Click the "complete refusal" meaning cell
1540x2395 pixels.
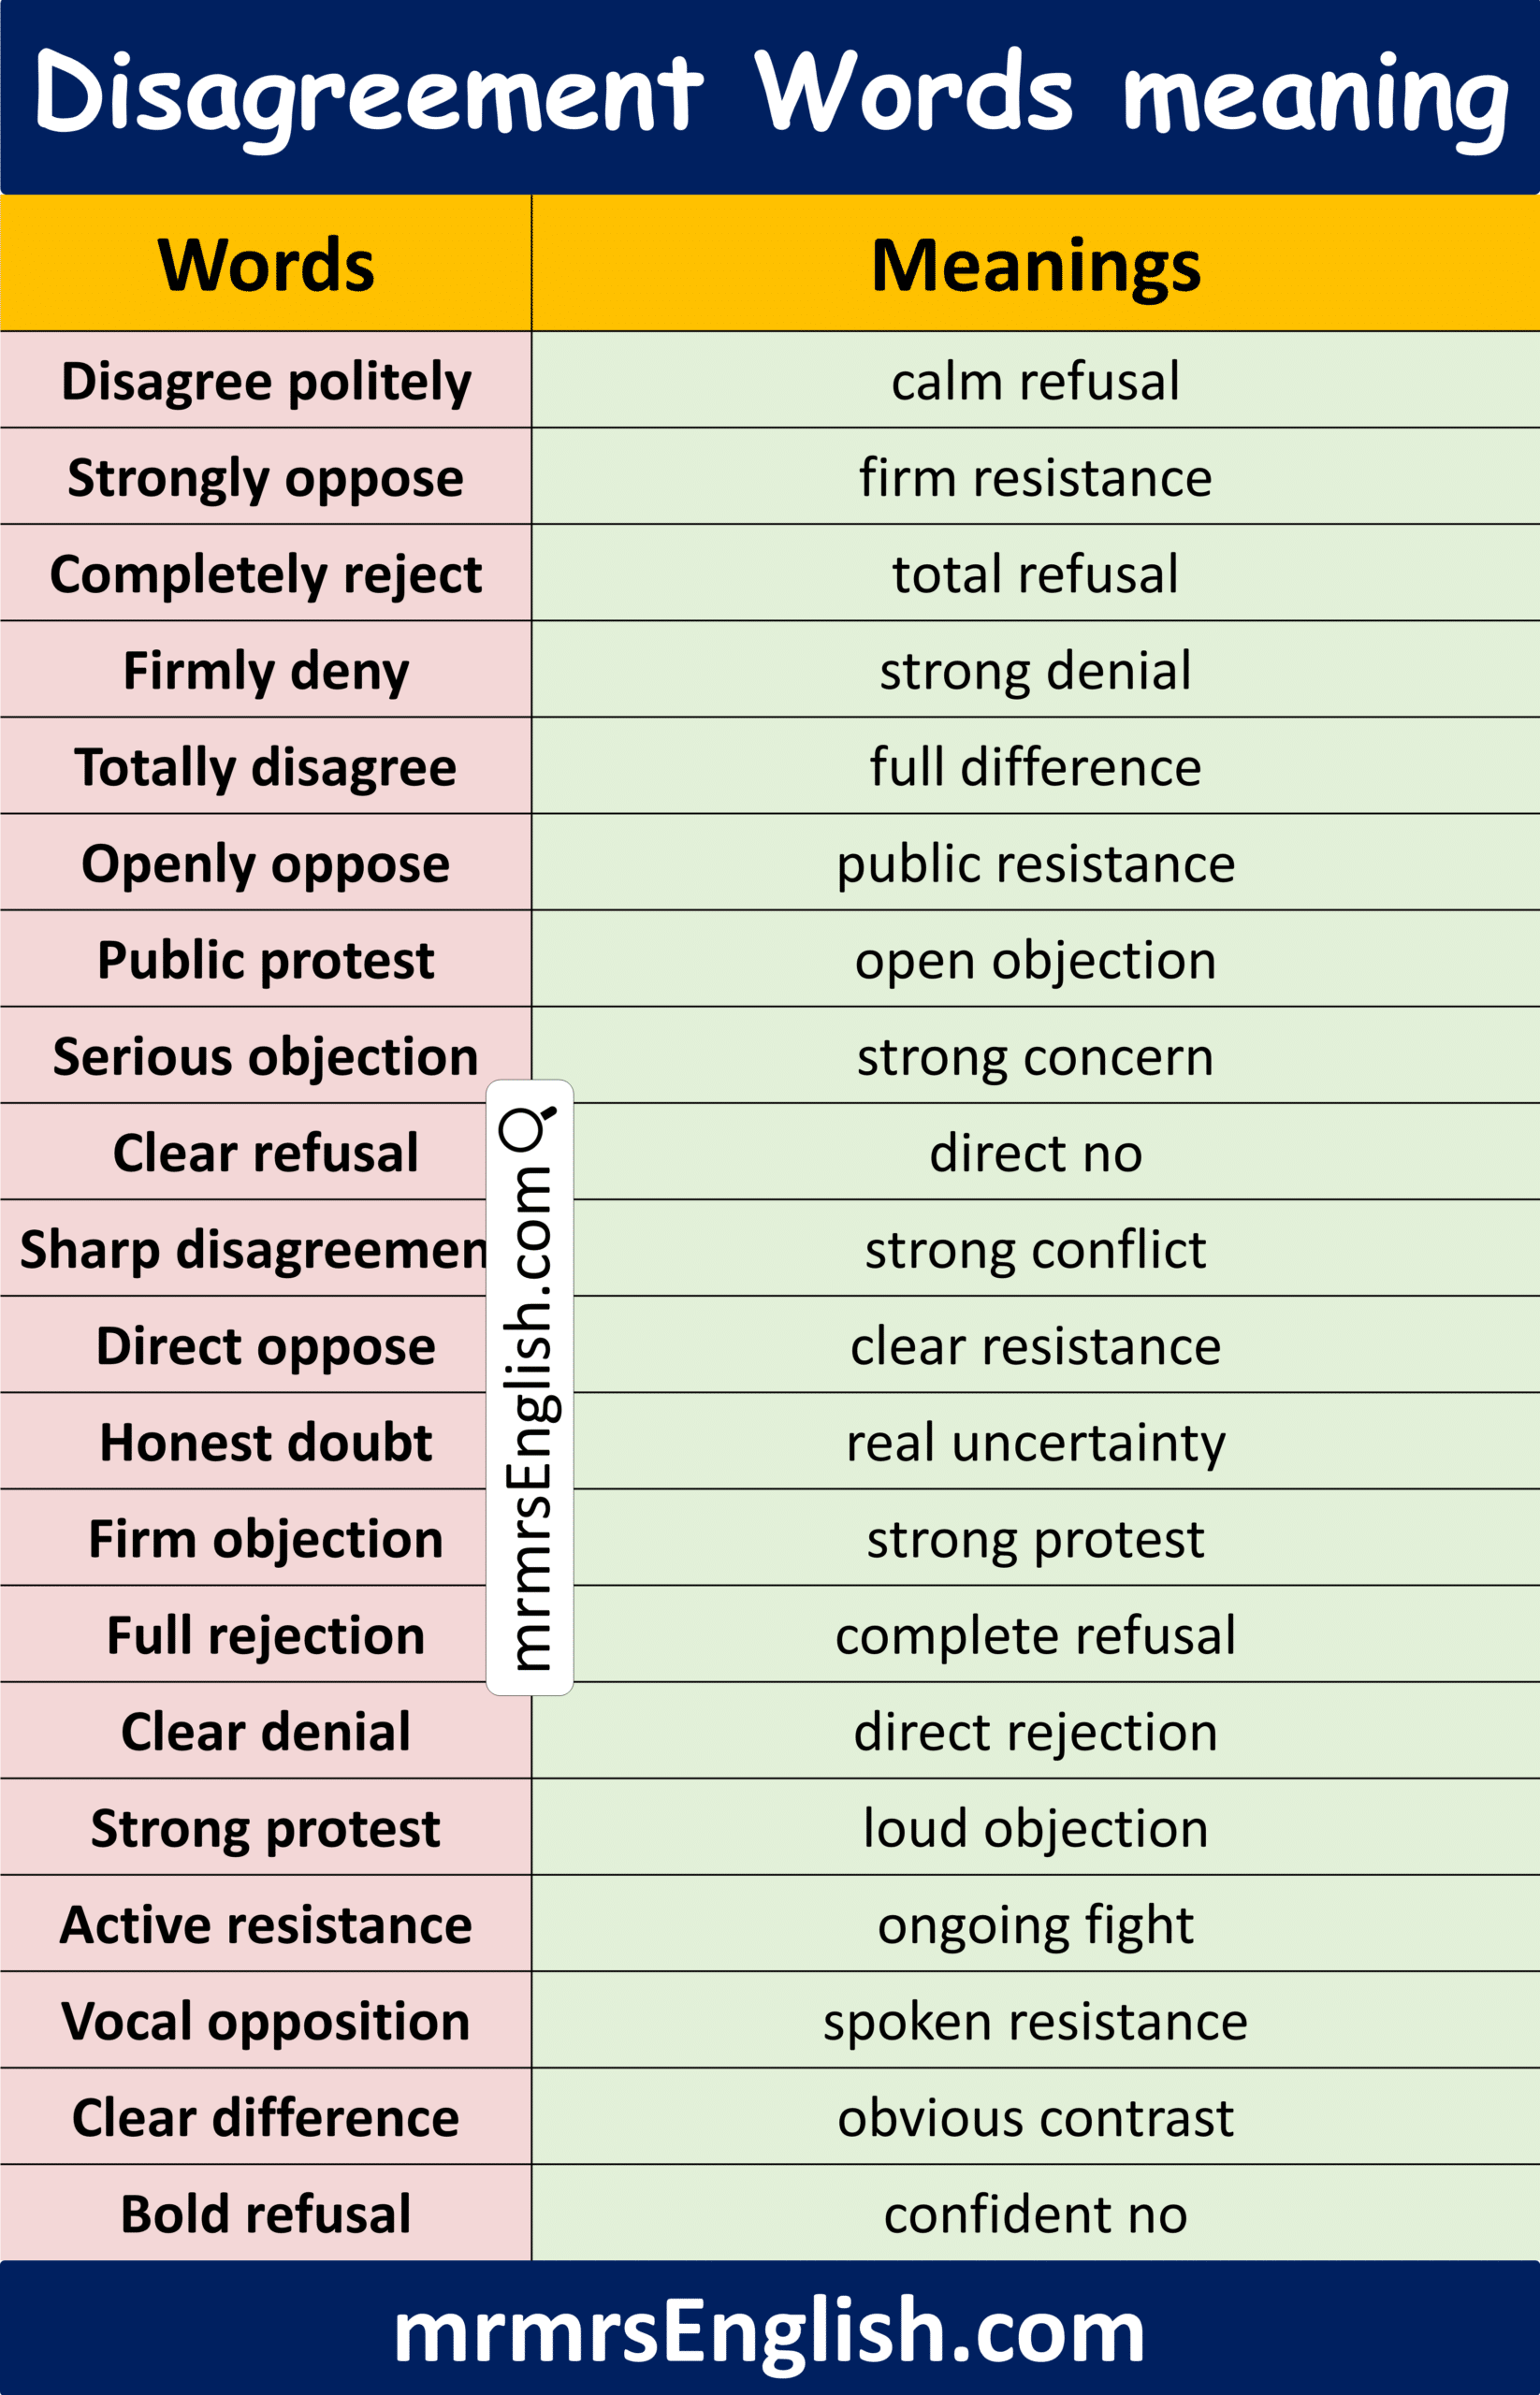point(1035,1635)
